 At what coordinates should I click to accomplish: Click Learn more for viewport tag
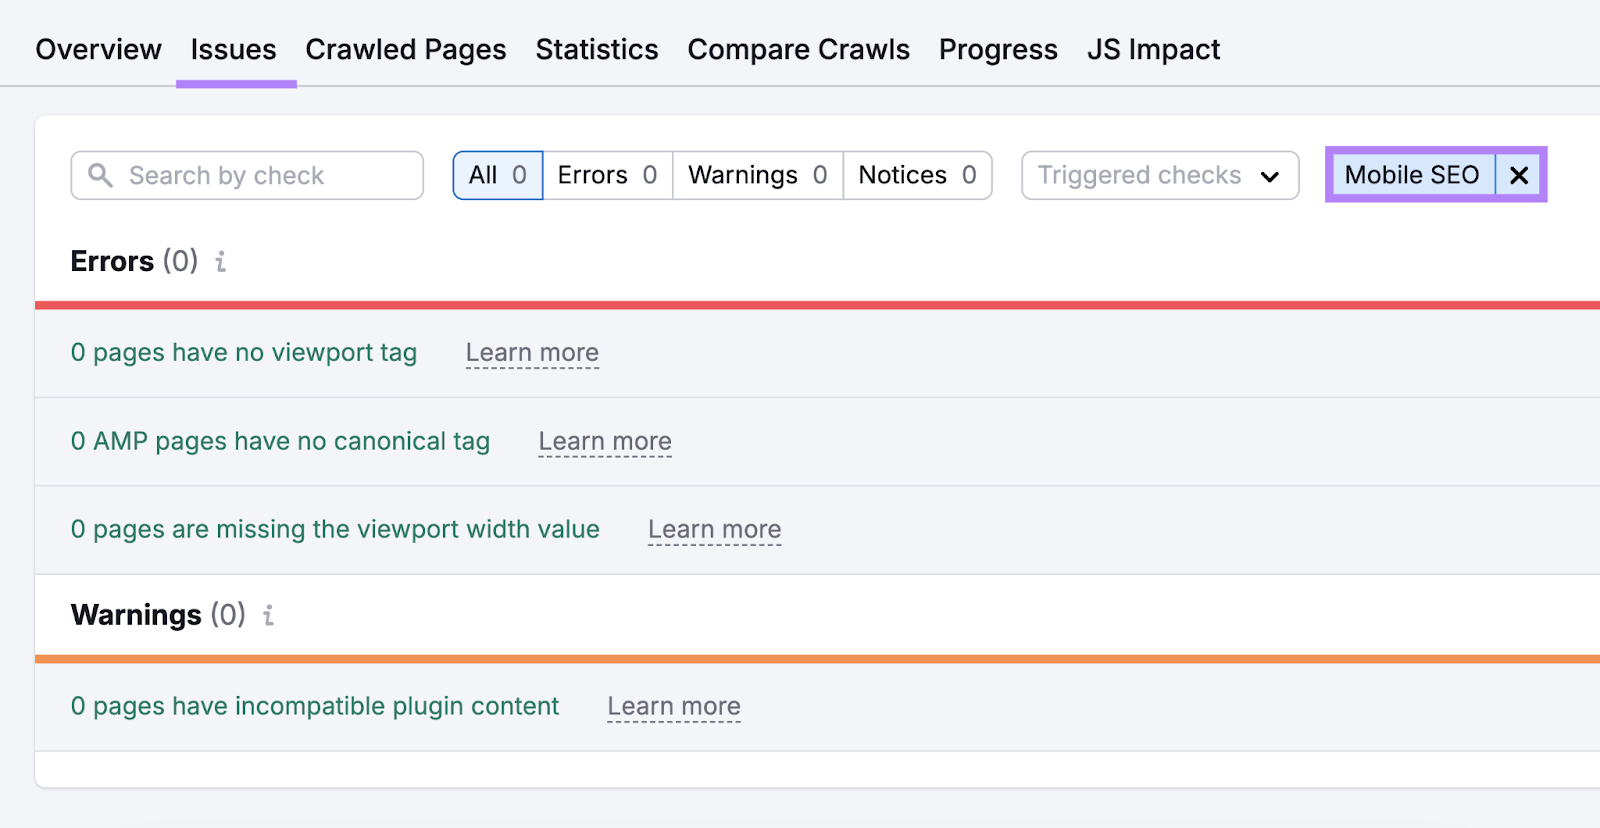(532, 353)
